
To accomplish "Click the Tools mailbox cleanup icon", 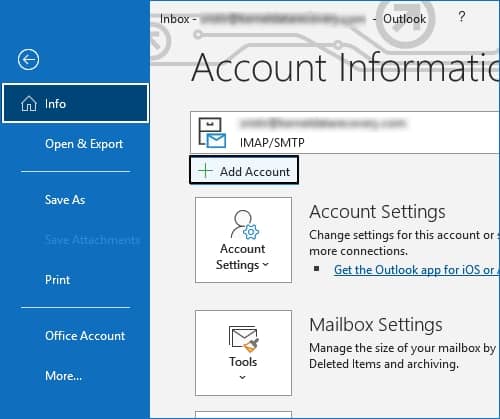I will (244, 339).
